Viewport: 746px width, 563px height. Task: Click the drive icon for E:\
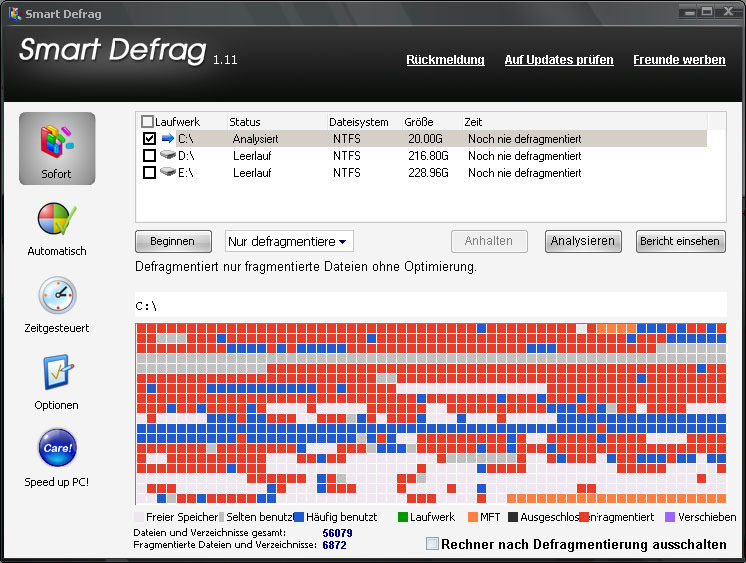click(x=167, y=172)
